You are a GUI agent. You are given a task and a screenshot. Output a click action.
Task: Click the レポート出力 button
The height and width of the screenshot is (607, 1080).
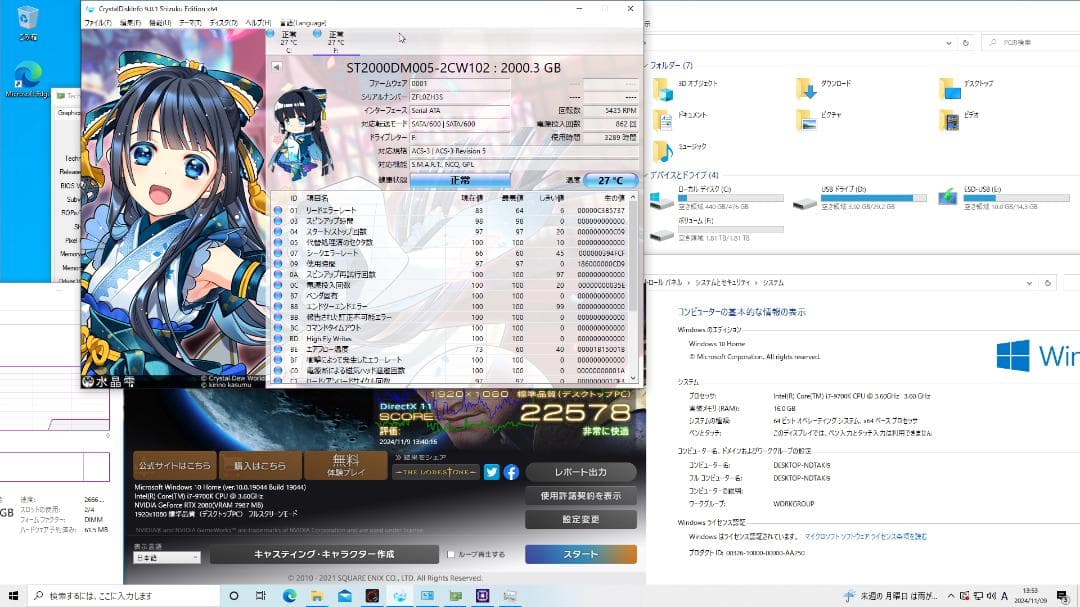point(580,471)
